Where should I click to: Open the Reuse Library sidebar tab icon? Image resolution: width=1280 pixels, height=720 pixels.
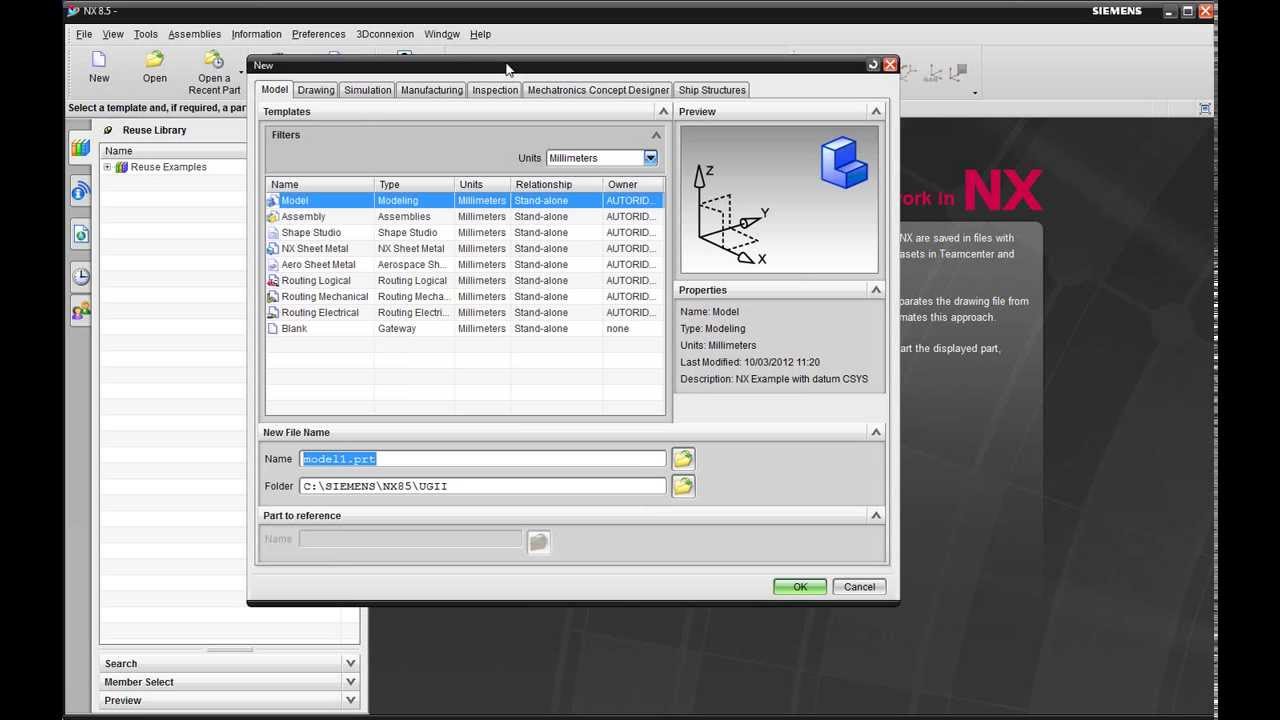point(81,149)
